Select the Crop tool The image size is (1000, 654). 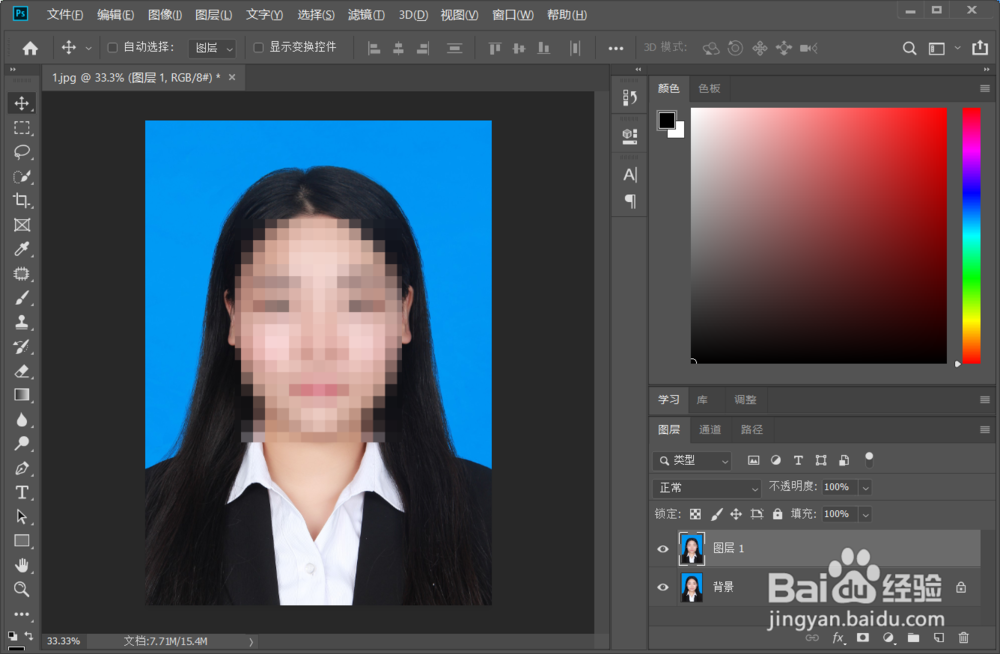(22, 200)
